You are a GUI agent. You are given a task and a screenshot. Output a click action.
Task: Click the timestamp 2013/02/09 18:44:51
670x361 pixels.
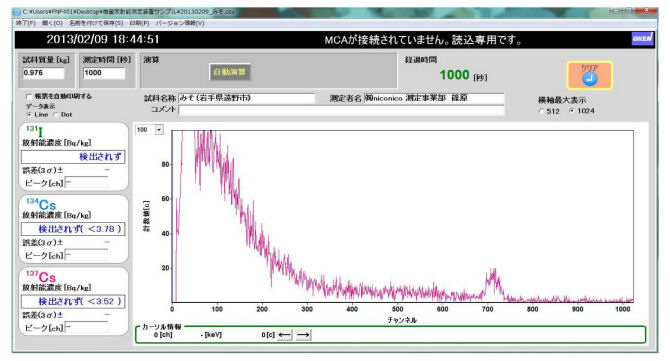pyautogui.click(x=103, y=39)
